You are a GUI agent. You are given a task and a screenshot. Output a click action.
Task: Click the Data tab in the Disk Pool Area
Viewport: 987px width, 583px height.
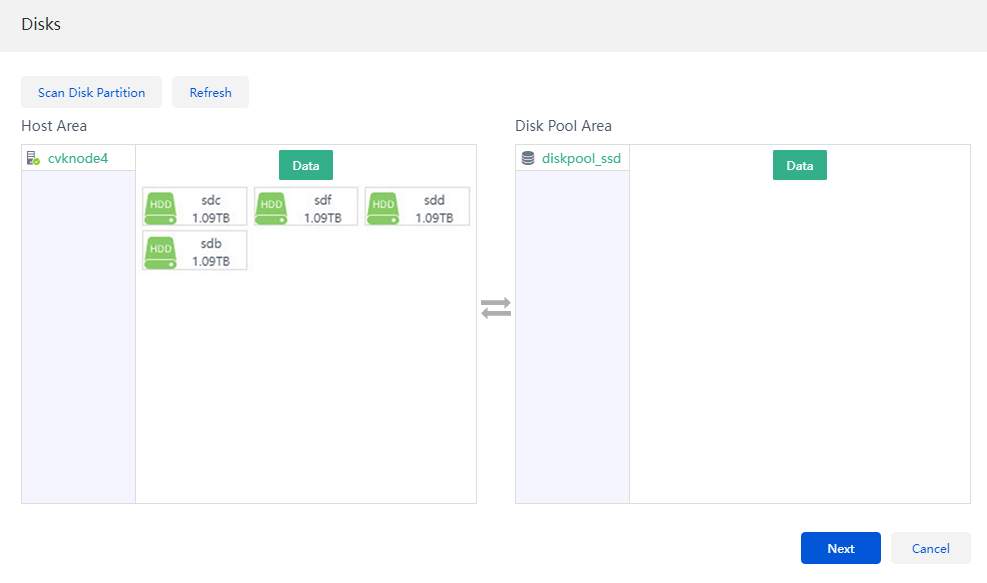pyautogui.click(x=799, y=165)
